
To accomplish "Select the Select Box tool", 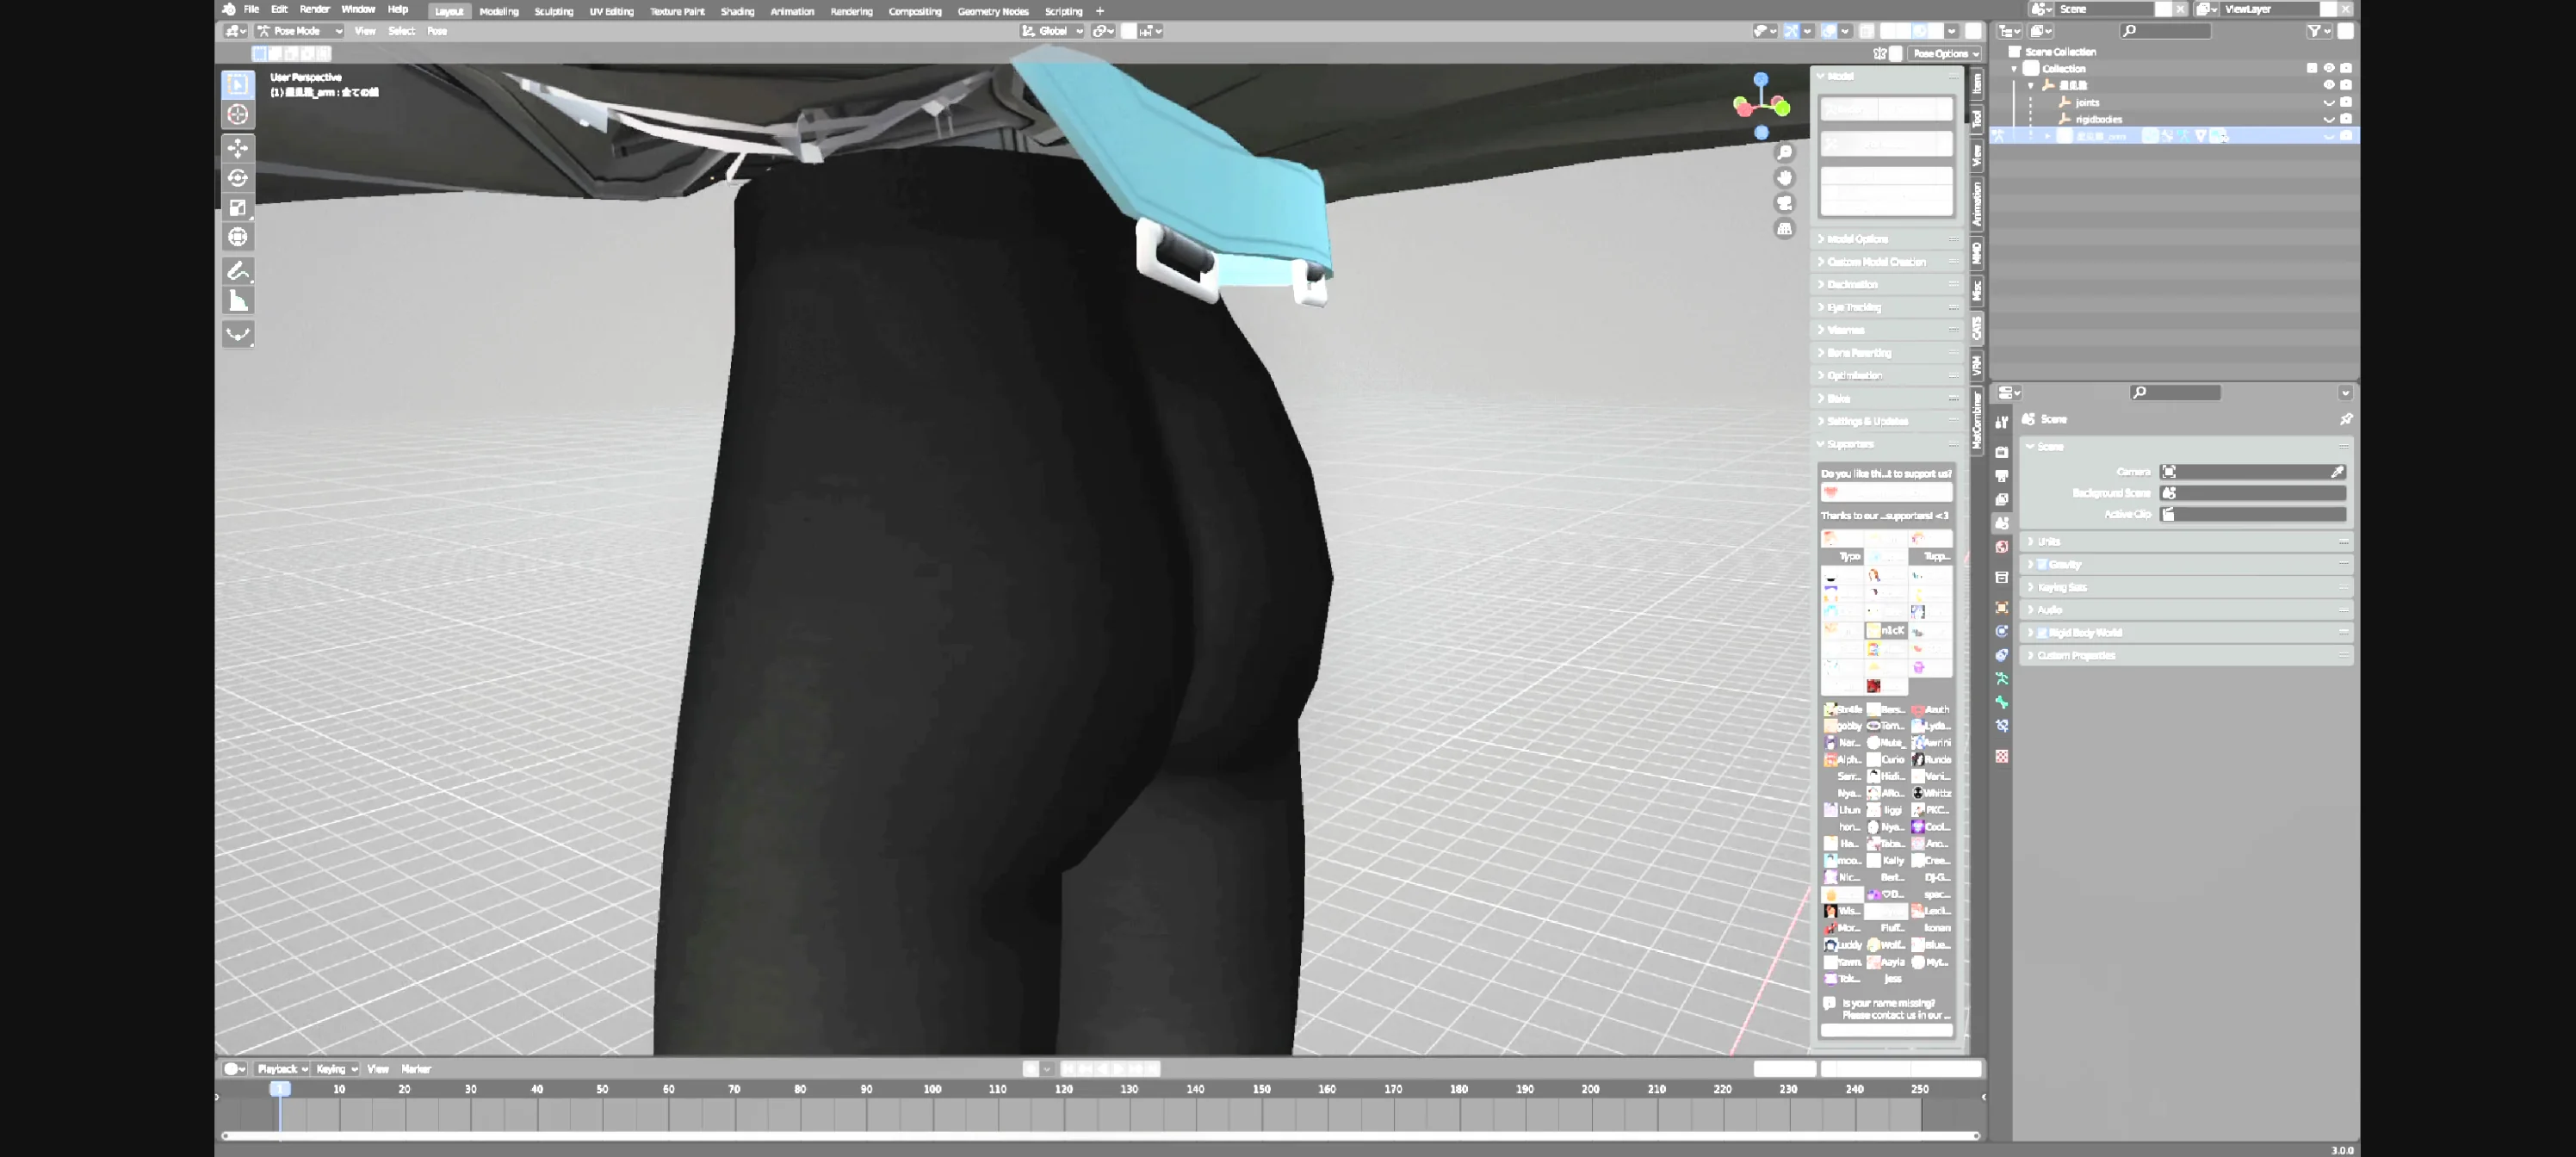I will [x=238, y=84].
